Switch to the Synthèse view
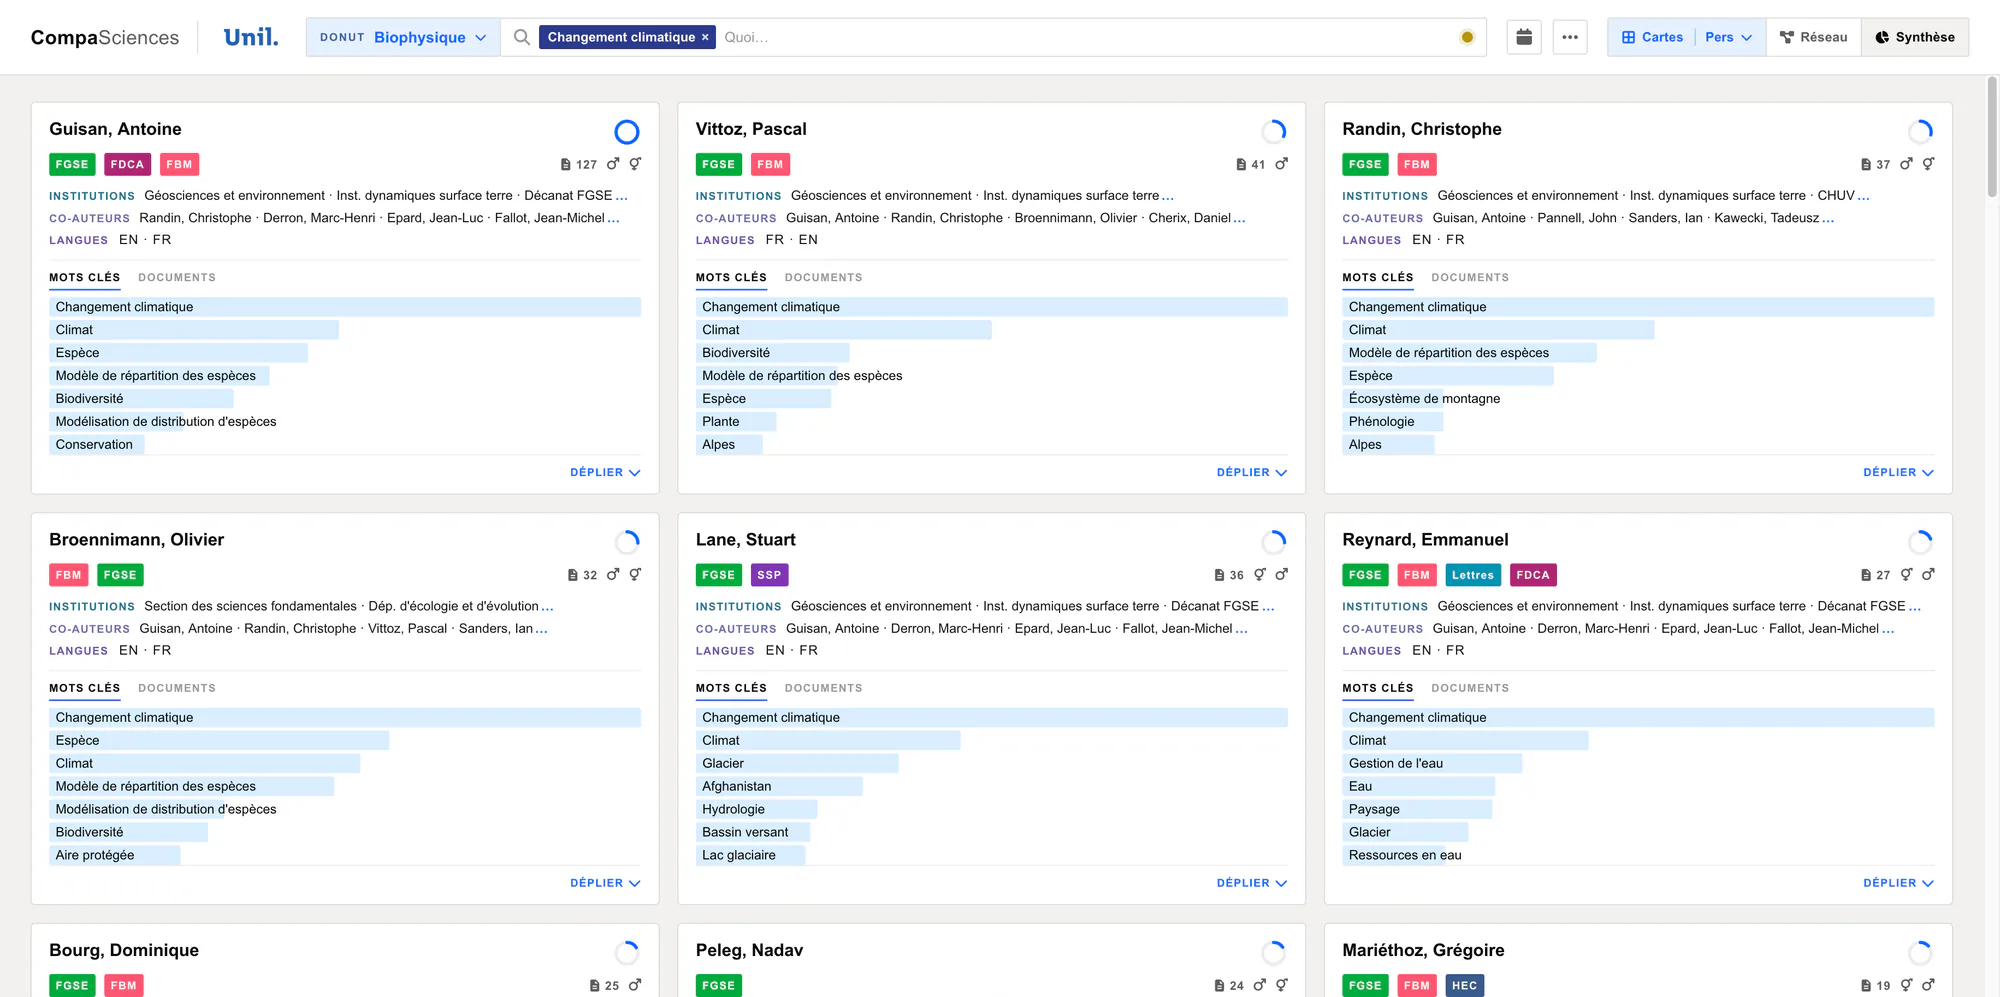2000x997 pixels. point(1915,37)
